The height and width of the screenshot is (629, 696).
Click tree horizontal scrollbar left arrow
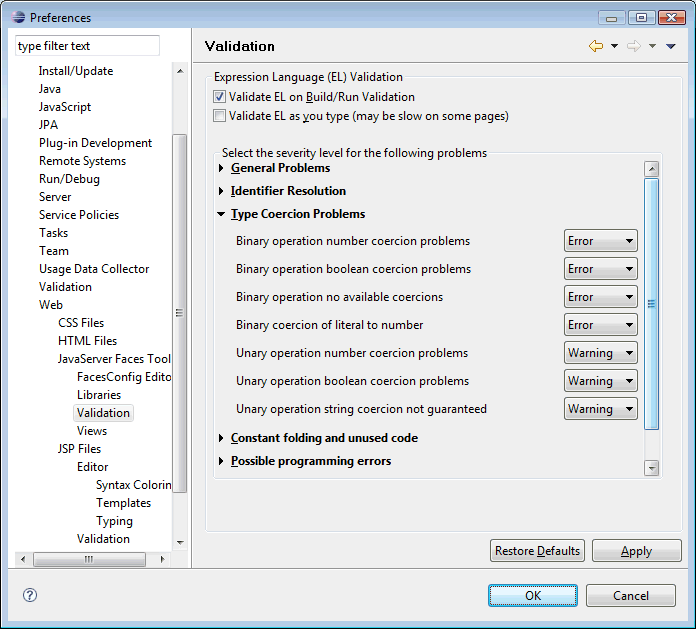pyautogui.click(x=23, y=559)
